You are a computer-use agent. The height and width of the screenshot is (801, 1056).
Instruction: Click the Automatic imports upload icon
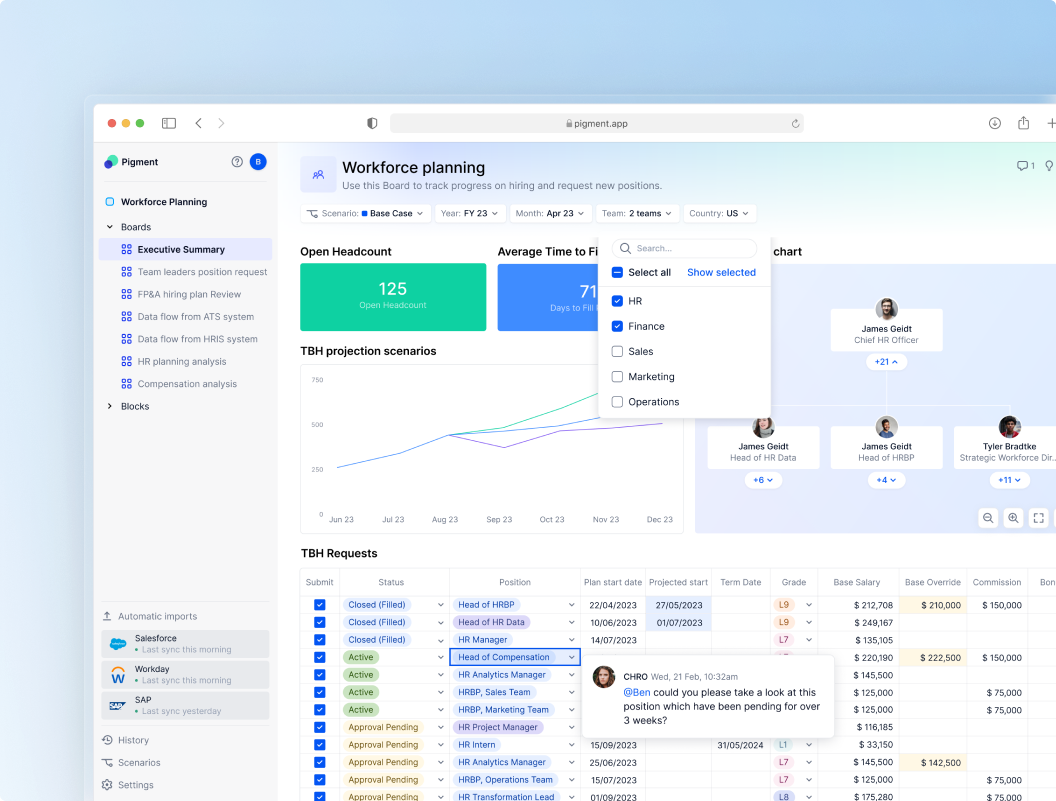click(x=107, y=616)
